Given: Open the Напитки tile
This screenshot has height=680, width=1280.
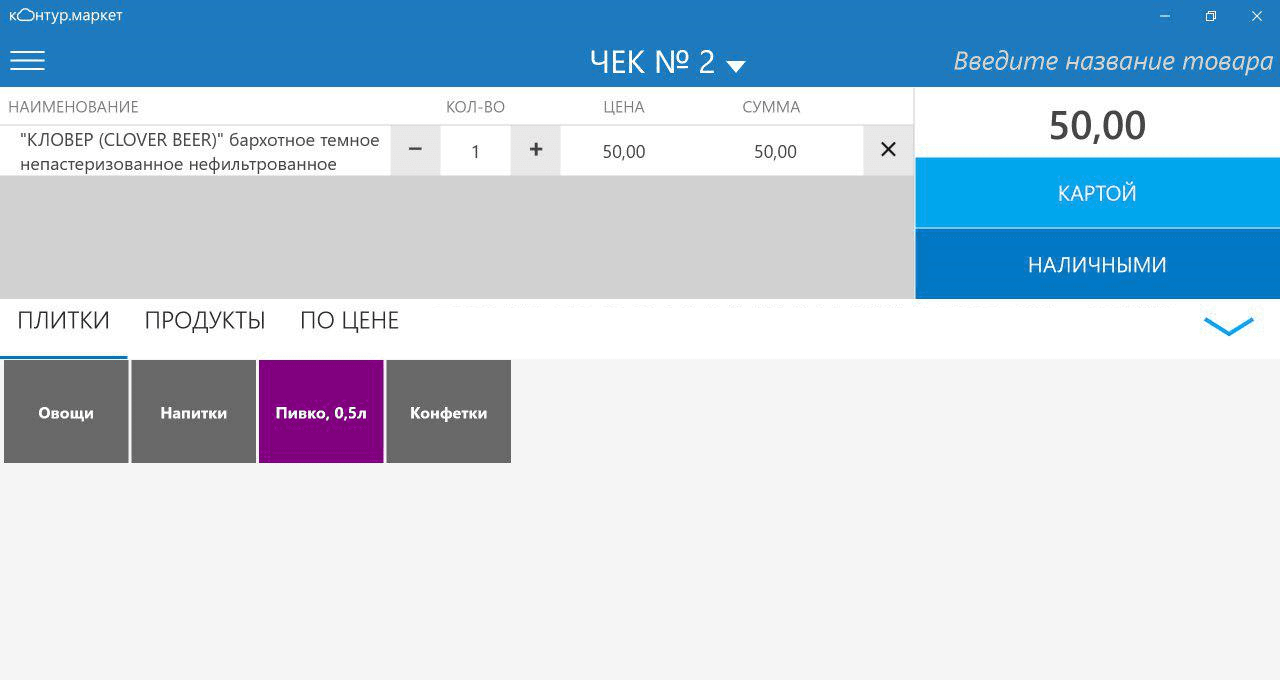Looking at the screenshot, I should pyautogui.click(x=194, y=412).
